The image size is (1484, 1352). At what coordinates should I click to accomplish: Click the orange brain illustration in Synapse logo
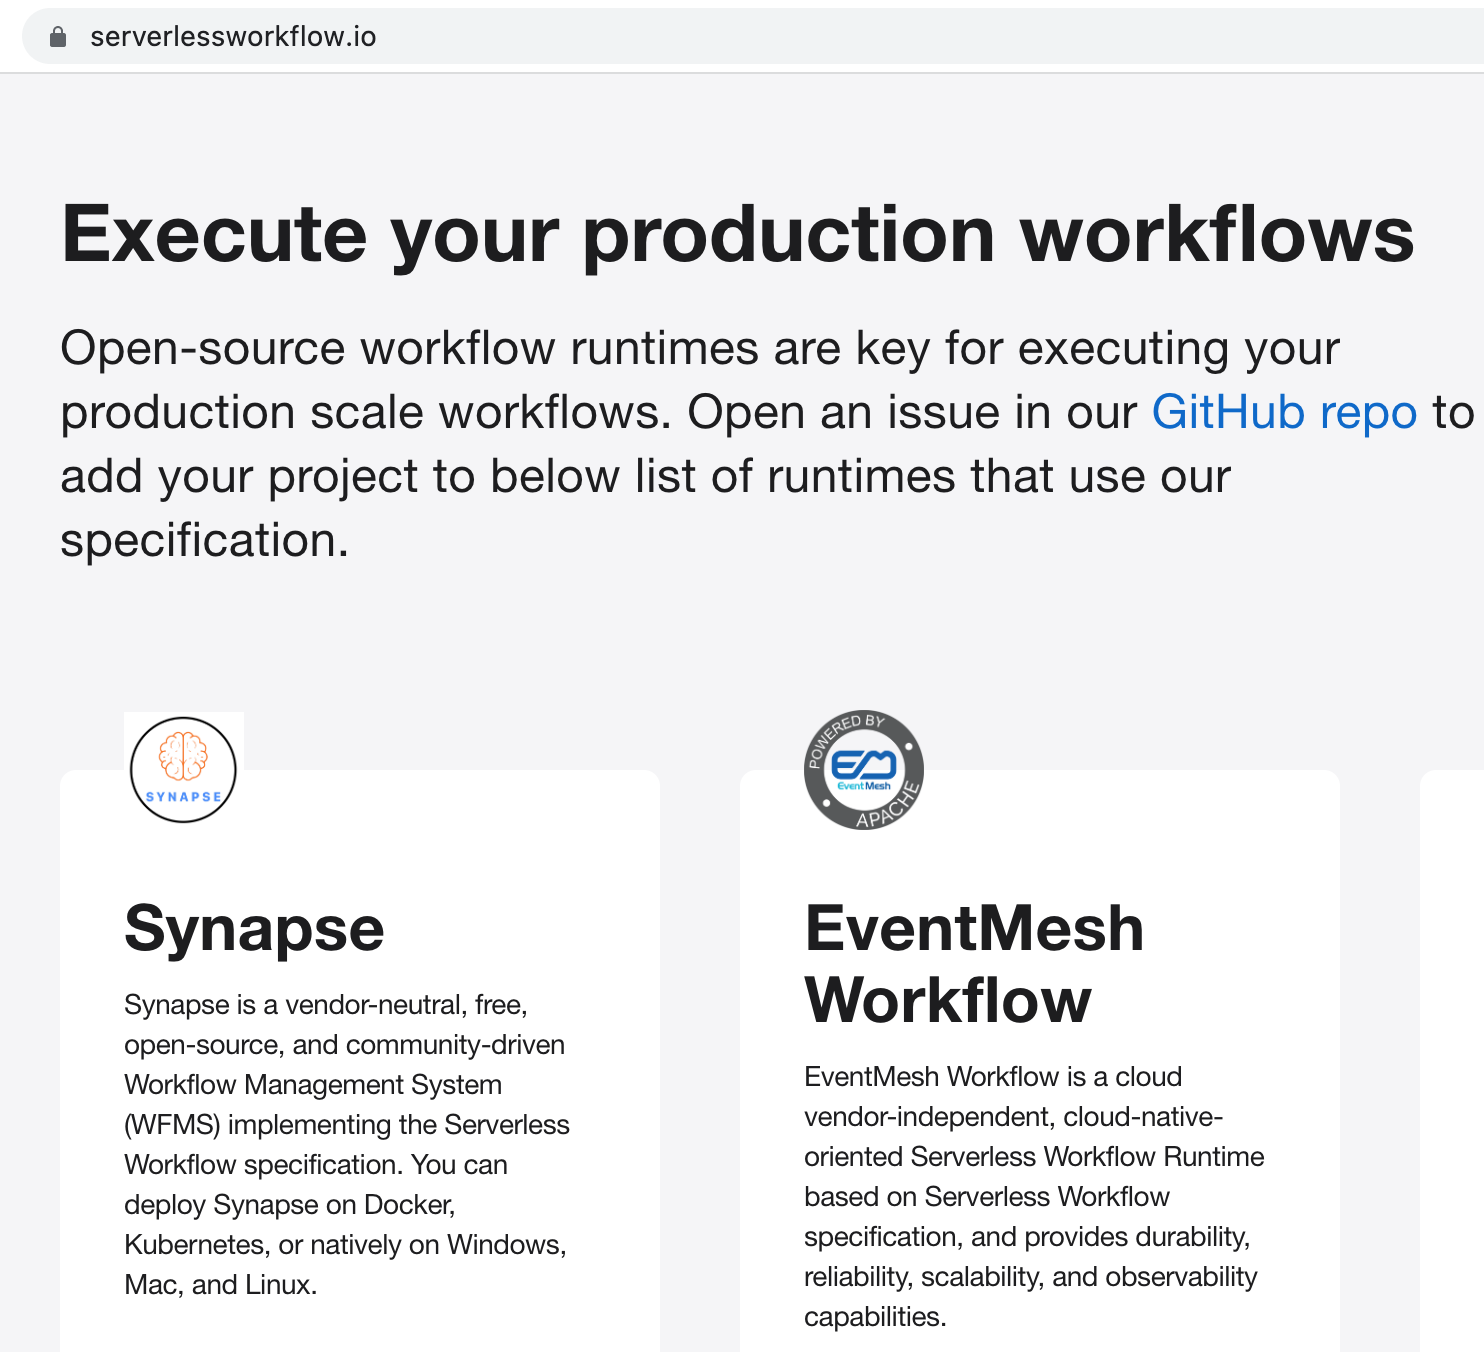pyautogui.click(x=183, y=755)
